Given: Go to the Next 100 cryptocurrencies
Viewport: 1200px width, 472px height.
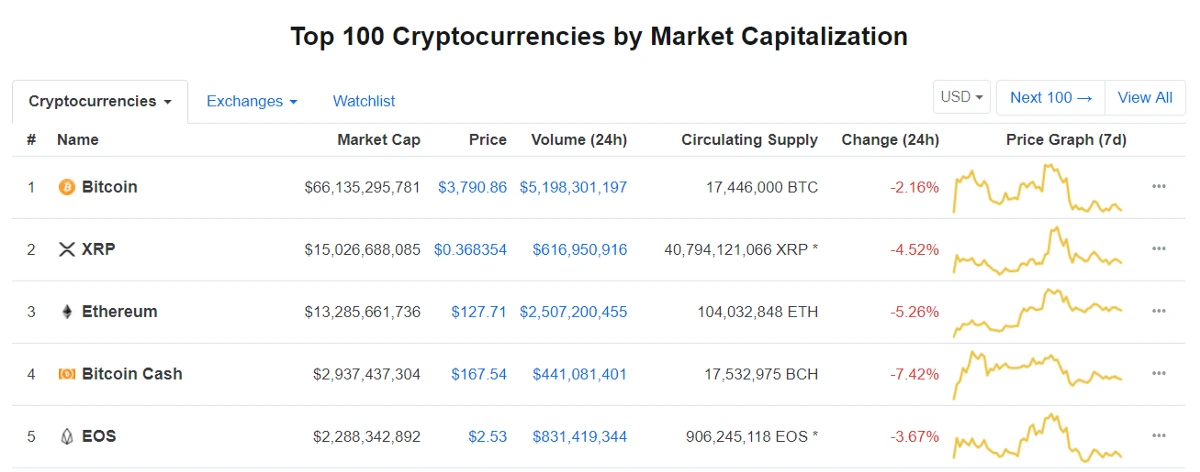Looking at the screenshot, I should click(x=1050, y=97).
